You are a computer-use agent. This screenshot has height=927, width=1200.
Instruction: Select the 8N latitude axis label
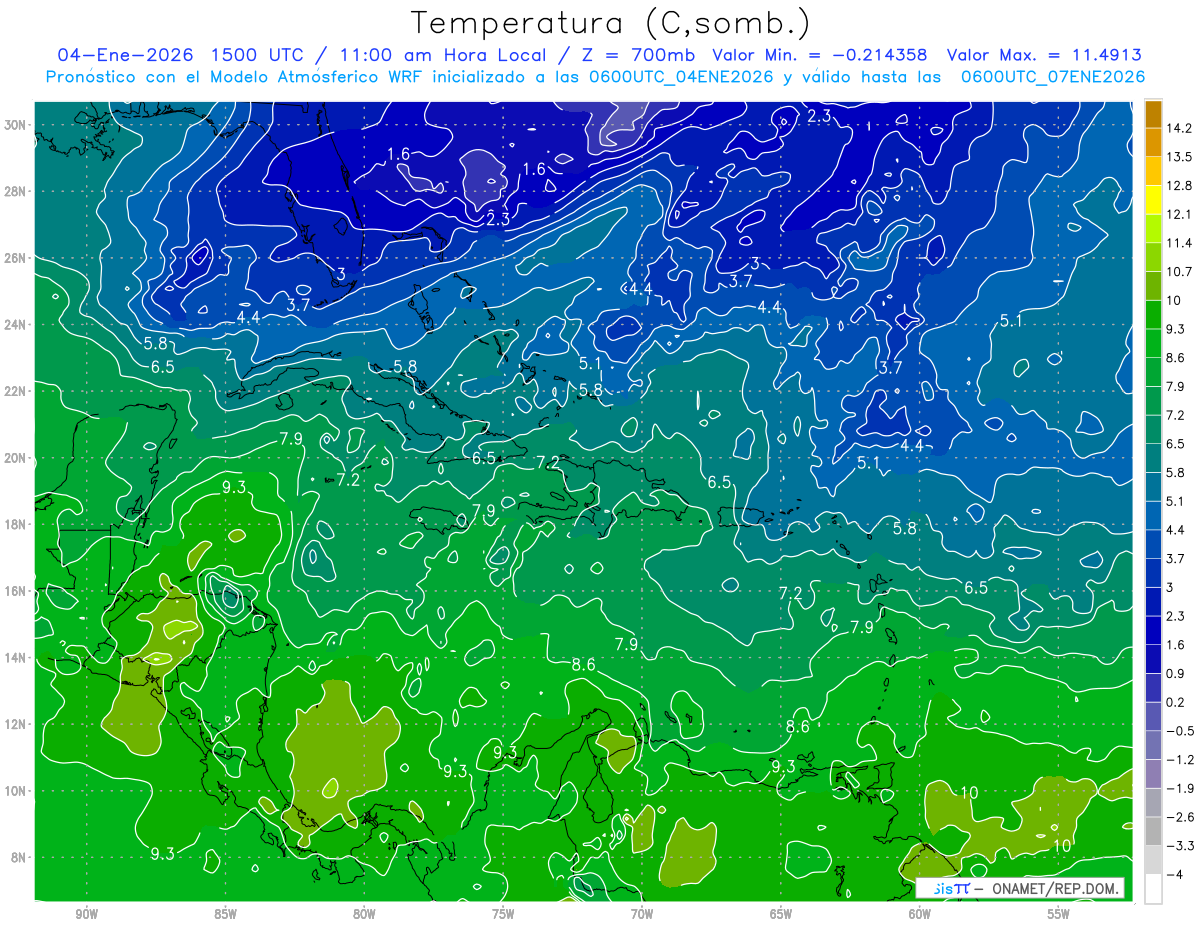tap(18, 858)
